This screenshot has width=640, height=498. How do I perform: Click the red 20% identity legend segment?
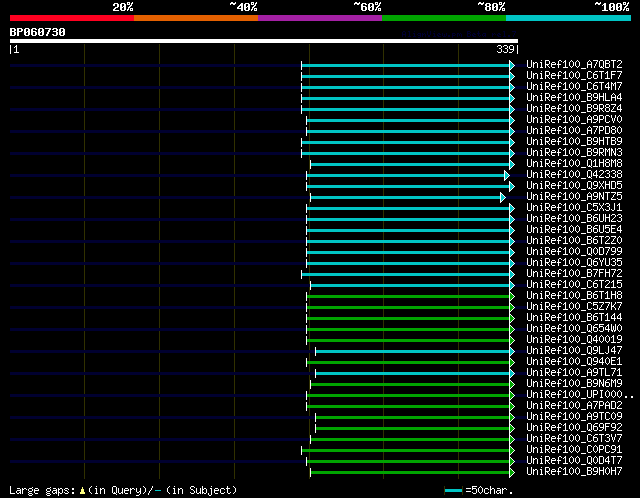pyautogui.click(x=71, y=17)
